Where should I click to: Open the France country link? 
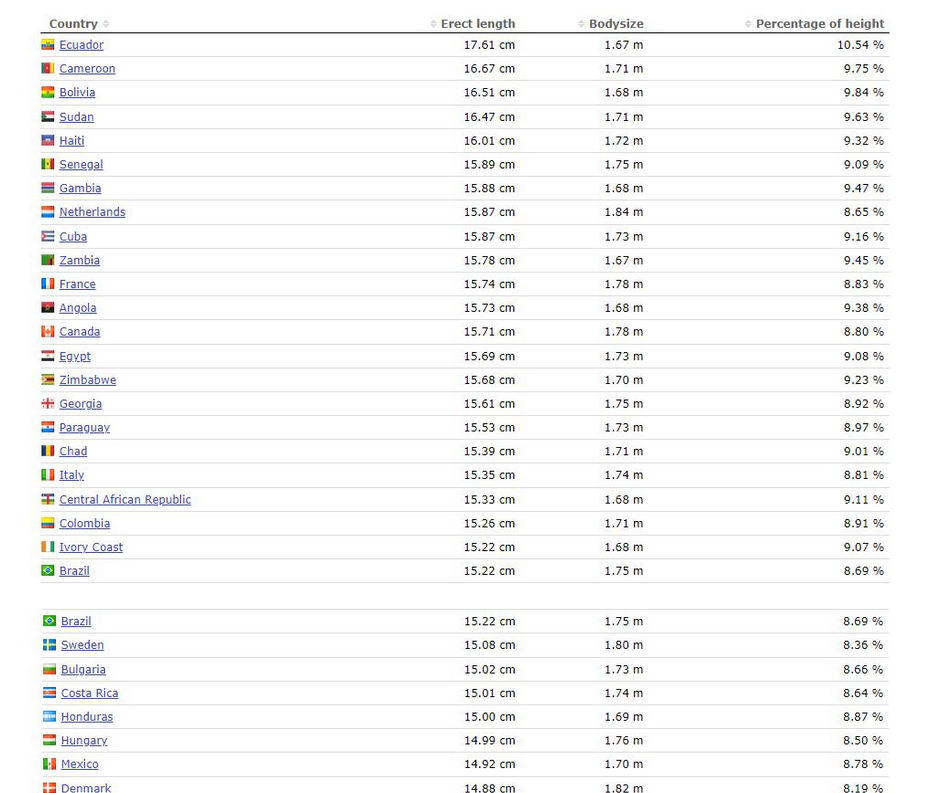(x=77, y=284)
